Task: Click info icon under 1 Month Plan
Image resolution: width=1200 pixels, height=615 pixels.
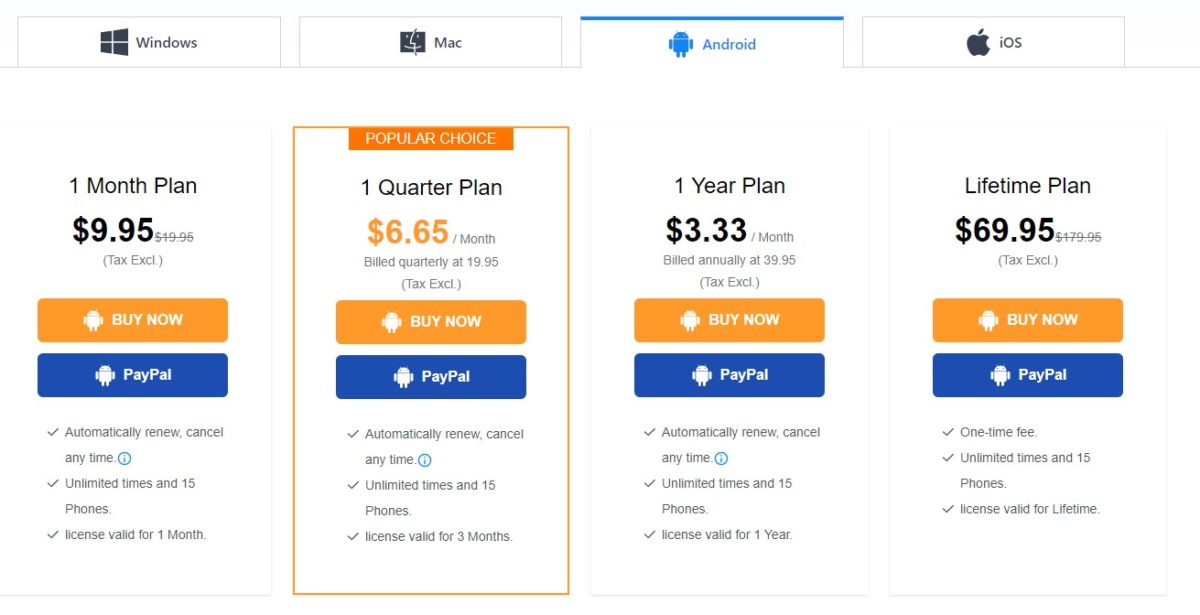Action: 125,459
